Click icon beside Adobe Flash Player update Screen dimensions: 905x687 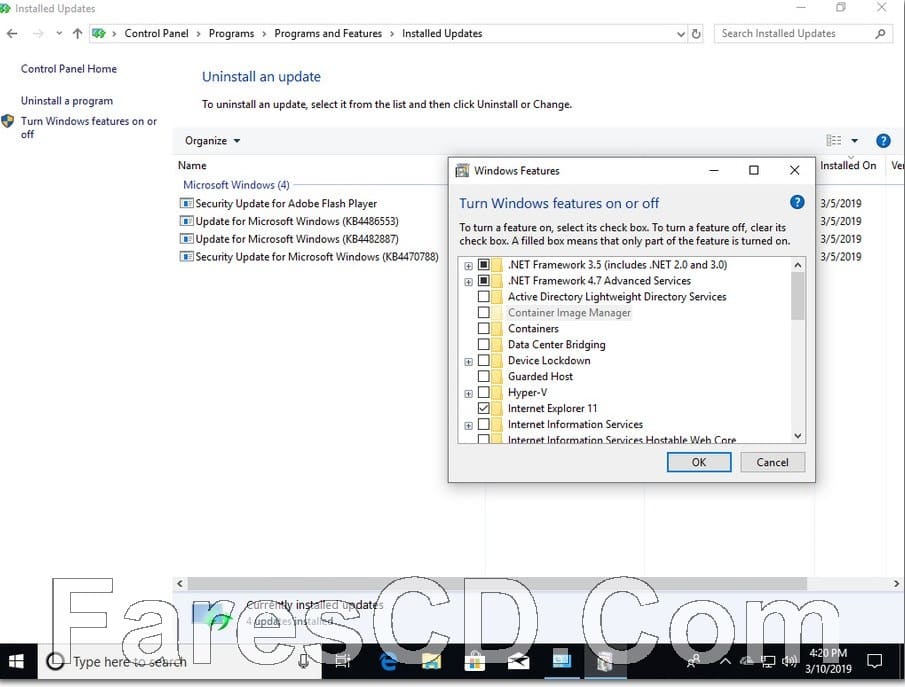[186, 203]
